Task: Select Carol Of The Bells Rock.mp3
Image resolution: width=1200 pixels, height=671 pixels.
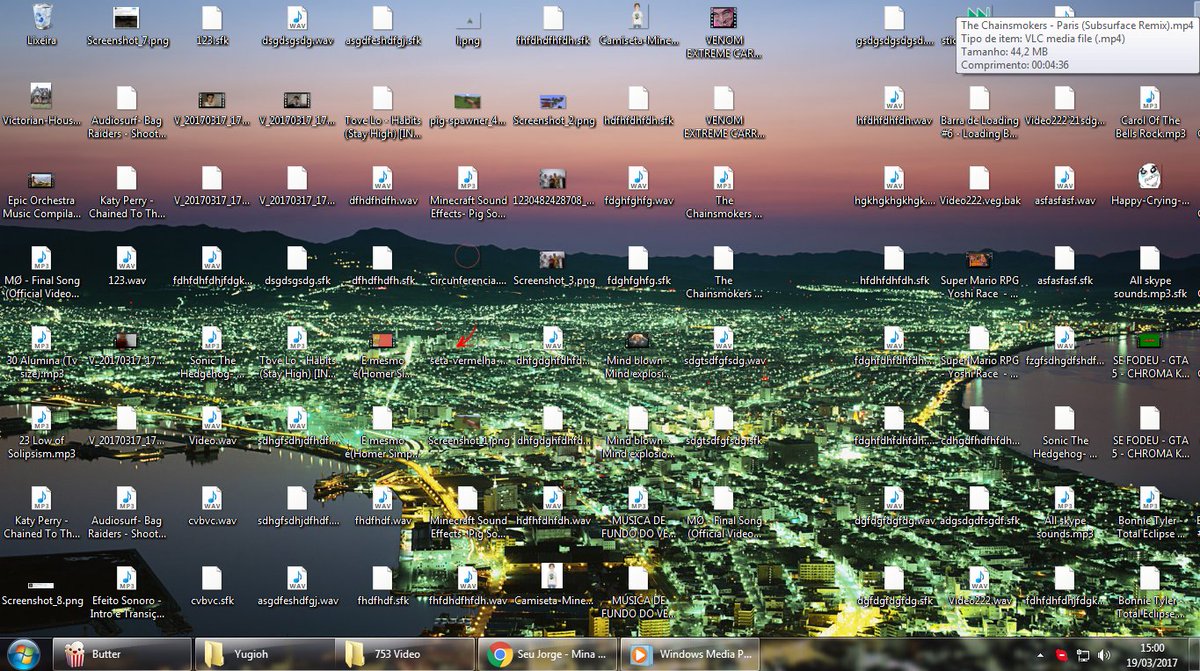Action: tap(1150, 110)
